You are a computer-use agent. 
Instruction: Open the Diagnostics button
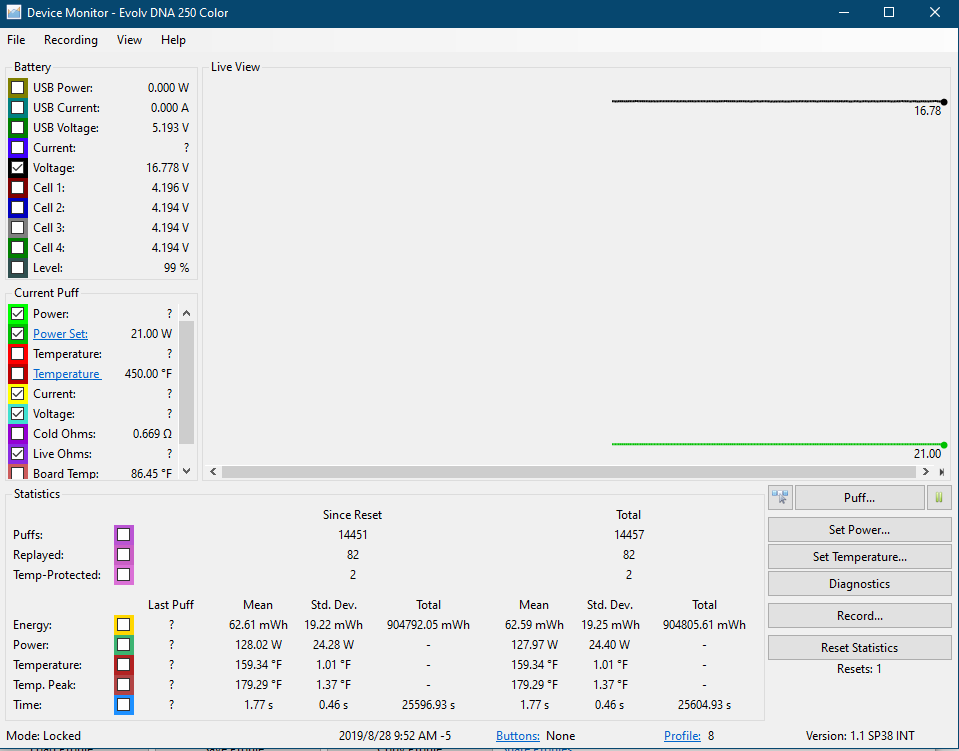coord(859,584)
